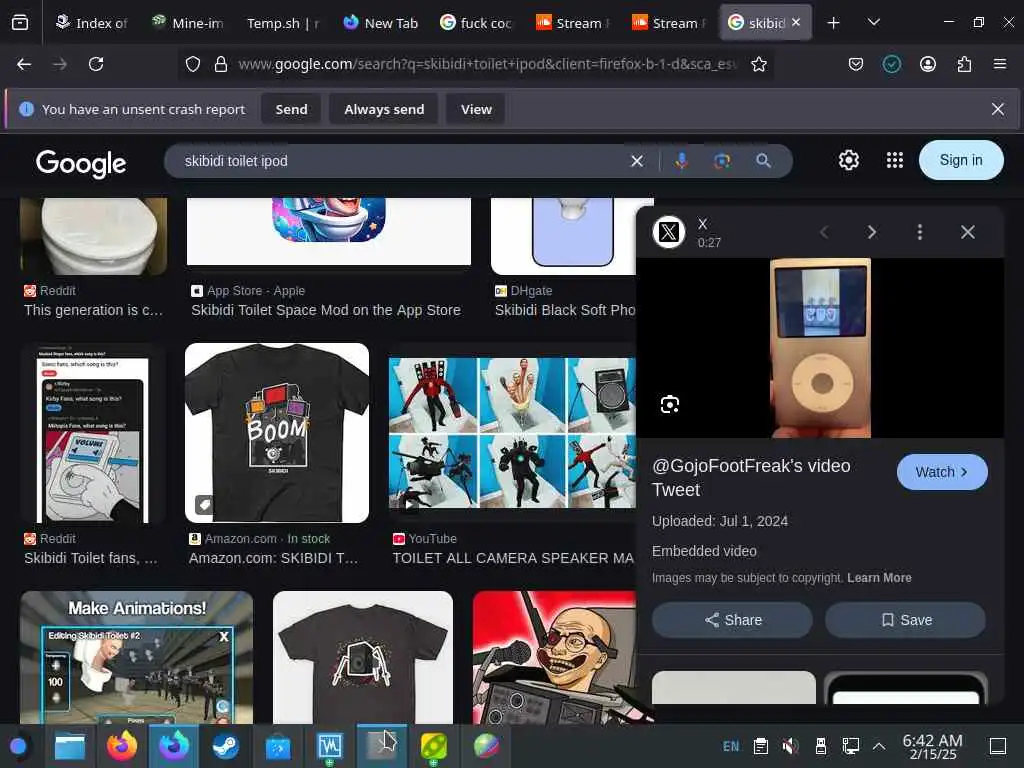Open the Google logo homepage
The width and height of the screenshot is (1024, 768).
(81, 163)
